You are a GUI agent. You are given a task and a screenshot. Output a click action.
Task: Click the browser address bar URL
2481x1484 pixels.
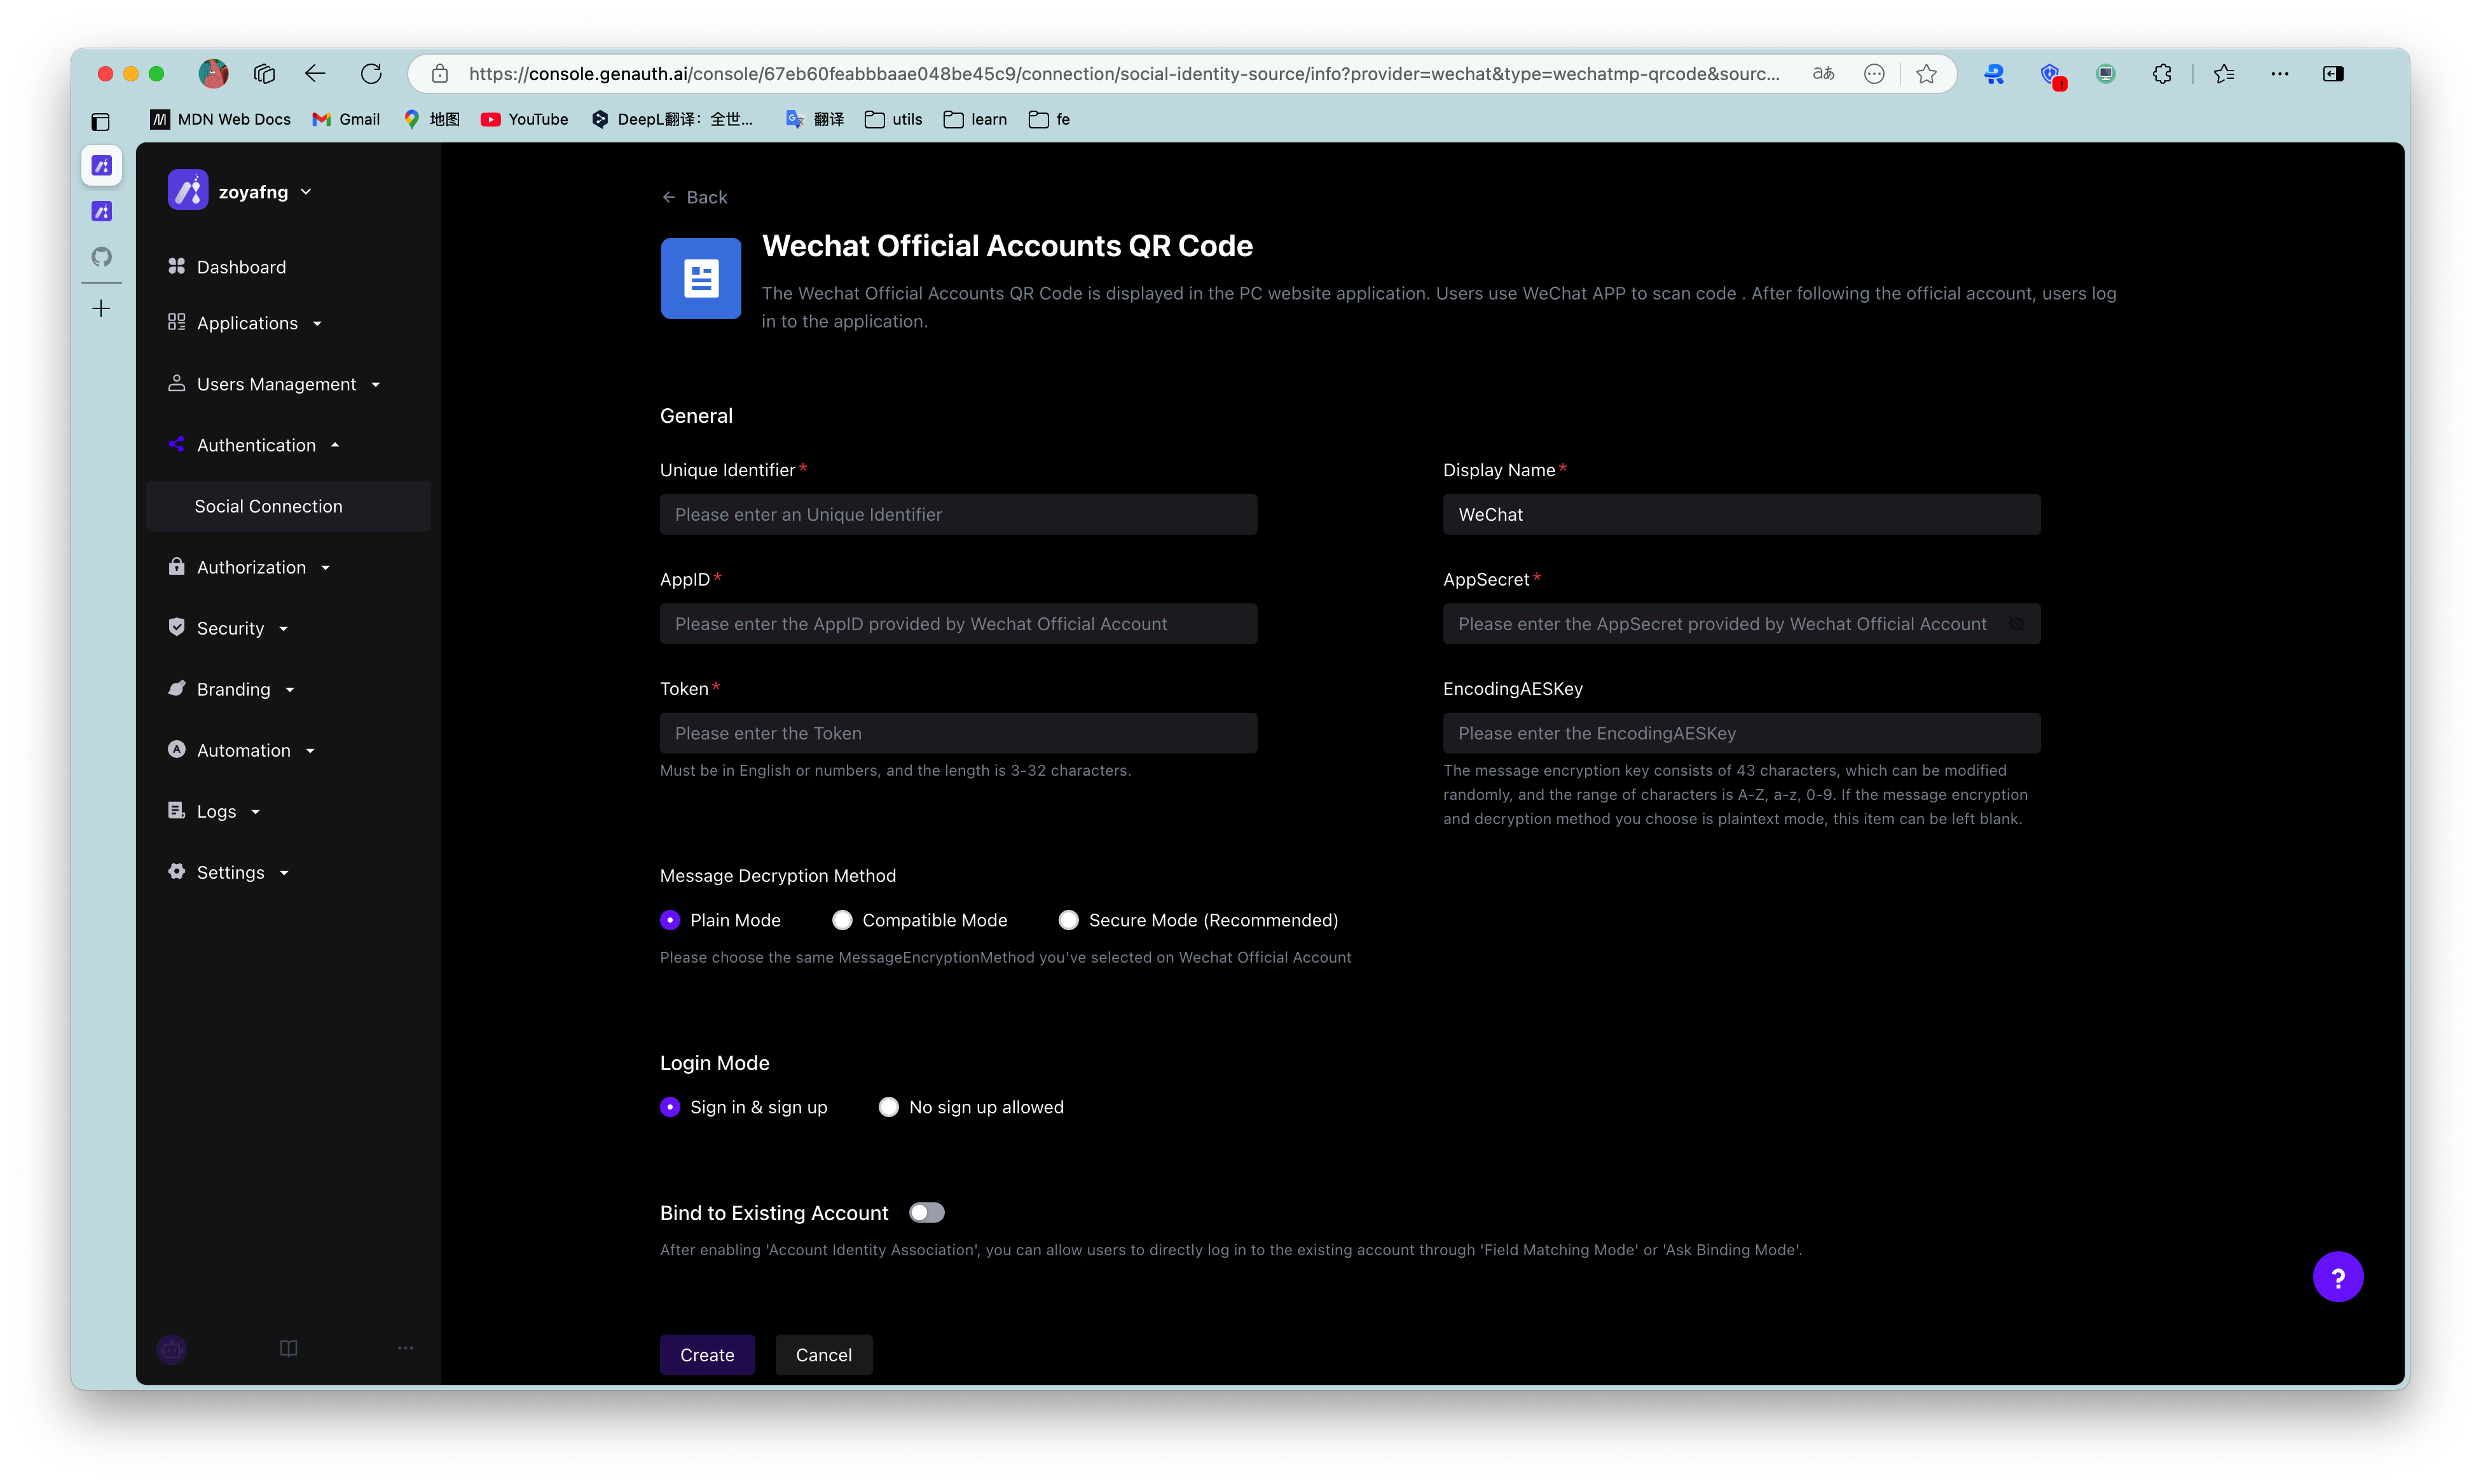coord(1124,74)
